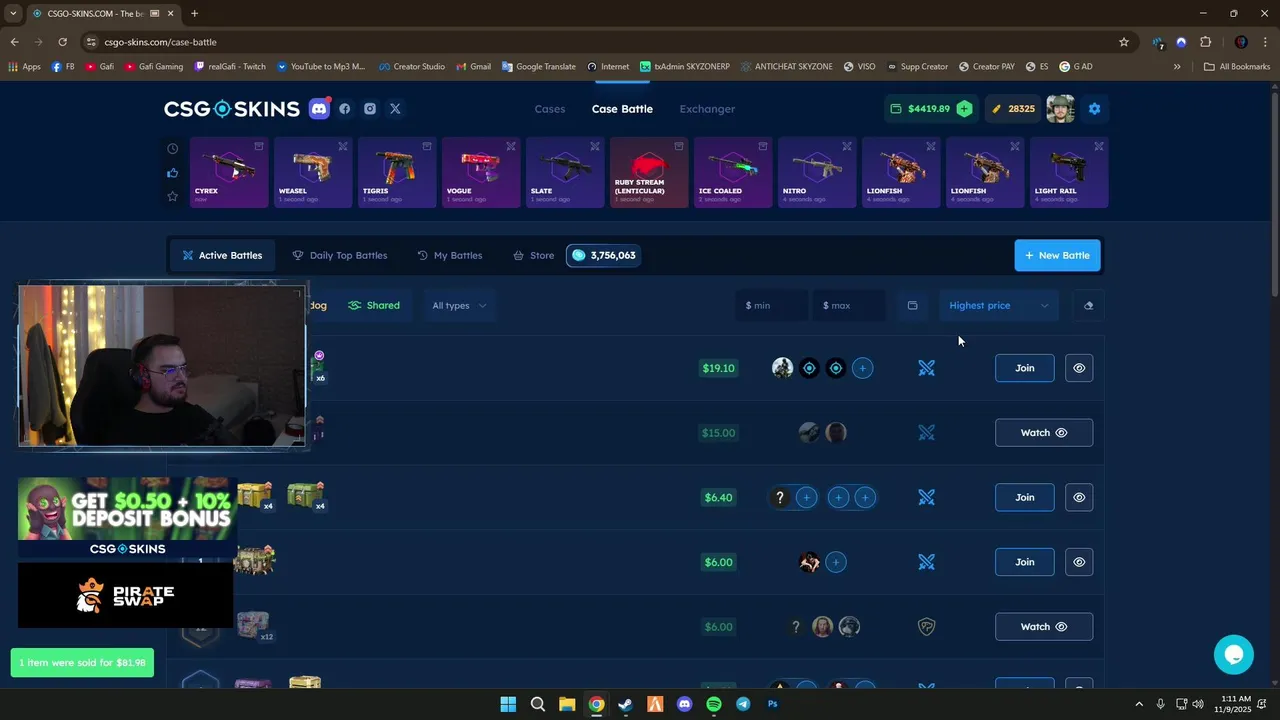Toggle the Shared battles filter
The height and width of the screenshot is (720, 1280).
click(374, 306)
